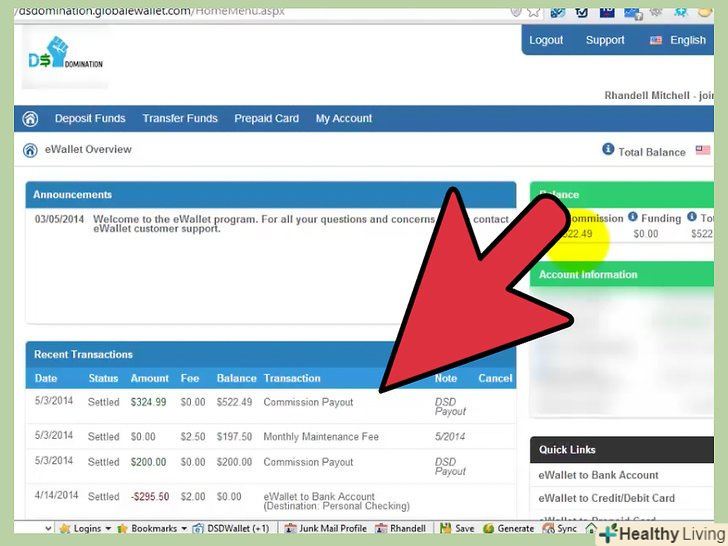Click the Quick Links panel header
728x546 pixels.
(622, 449)
